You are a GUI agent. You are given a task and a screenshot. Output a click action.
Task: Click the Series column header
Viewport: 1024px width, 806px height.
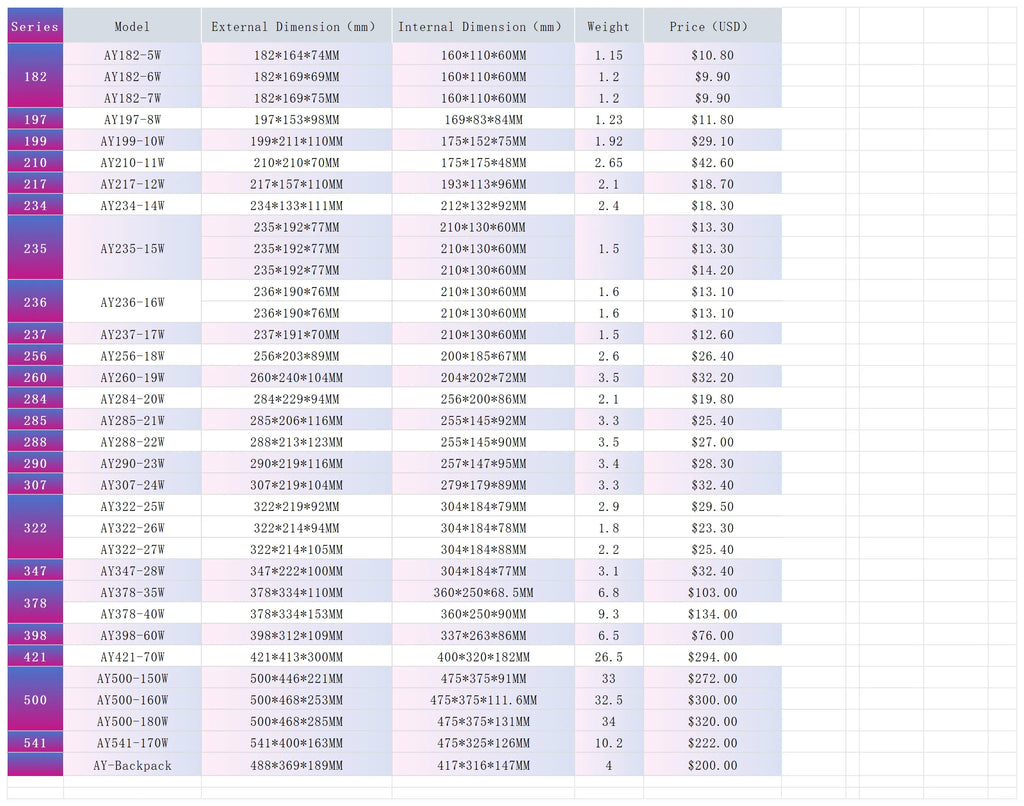[35, 26]
